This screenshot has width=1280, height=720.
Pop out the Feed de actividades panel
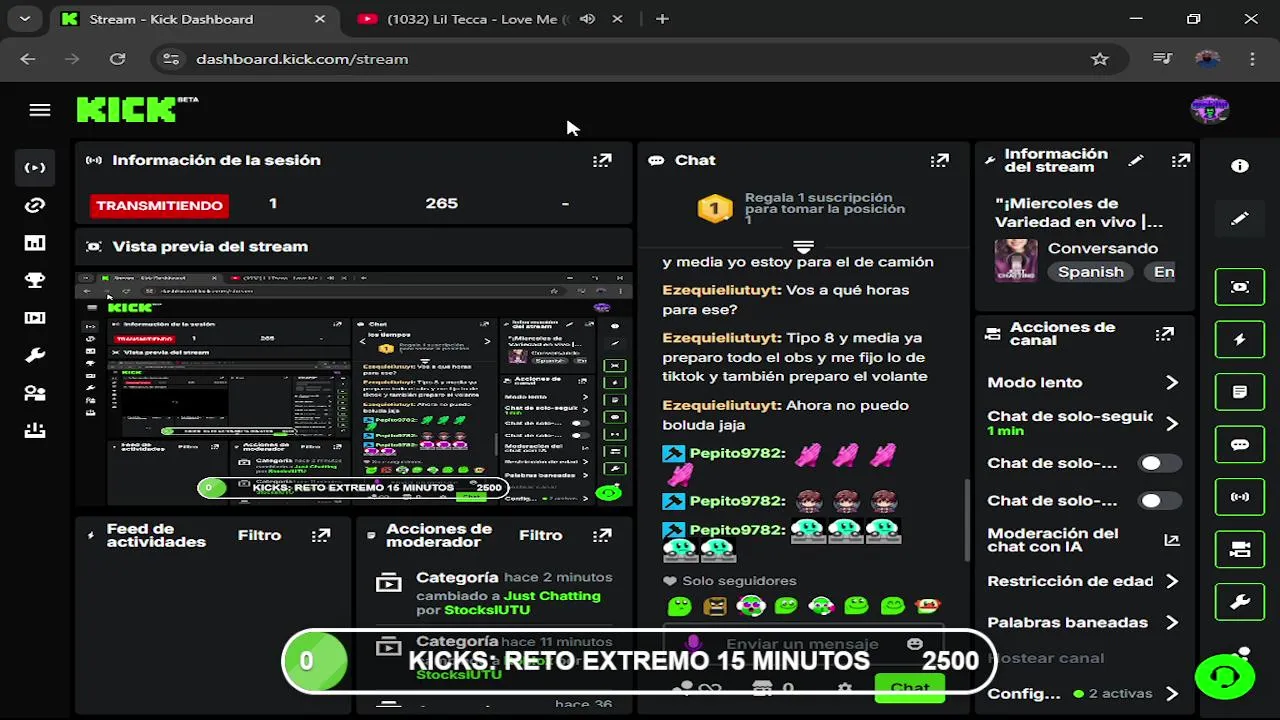(321, 535)
